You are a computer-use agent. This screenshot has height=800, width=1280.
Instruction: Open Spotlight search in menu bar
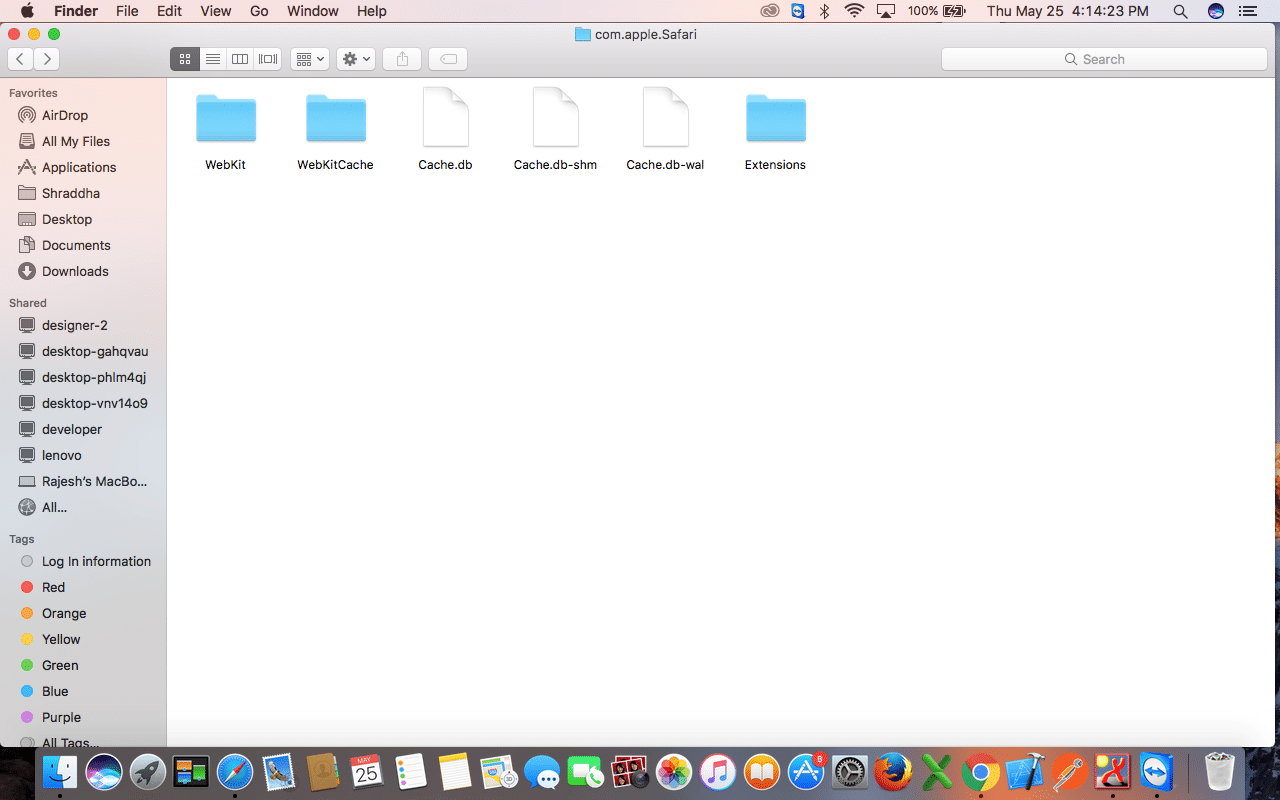click(x=1180, y=11)
